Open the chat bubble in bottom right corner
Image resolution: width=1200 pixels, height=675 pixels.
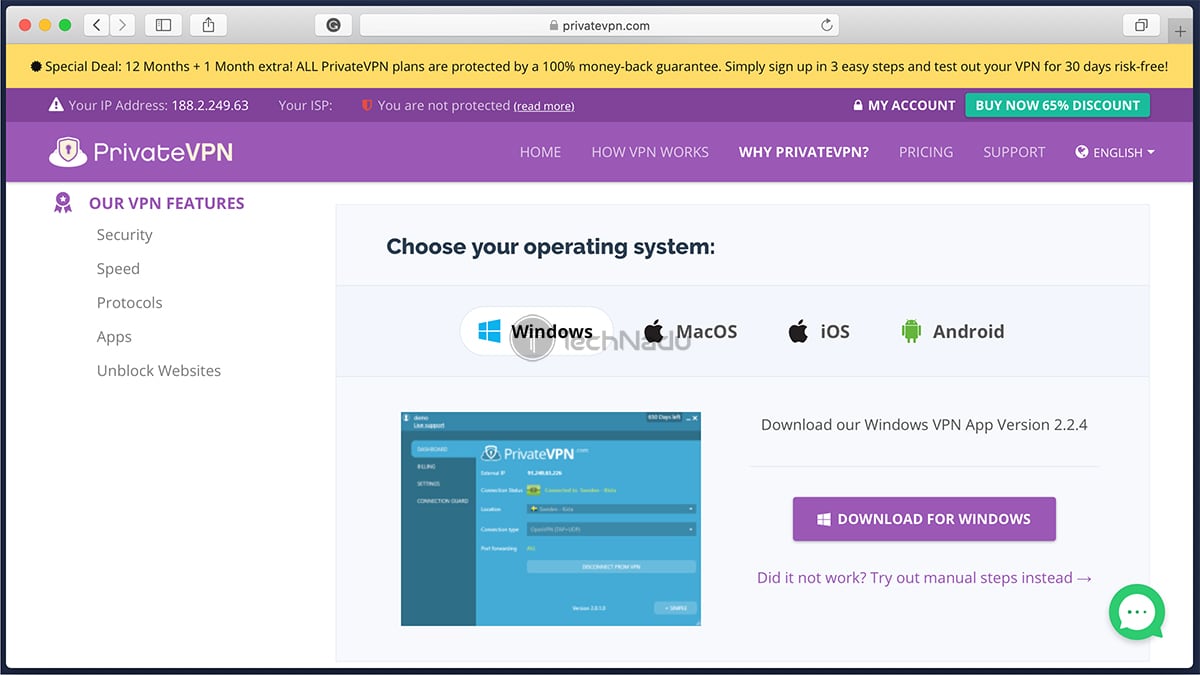1136,612
